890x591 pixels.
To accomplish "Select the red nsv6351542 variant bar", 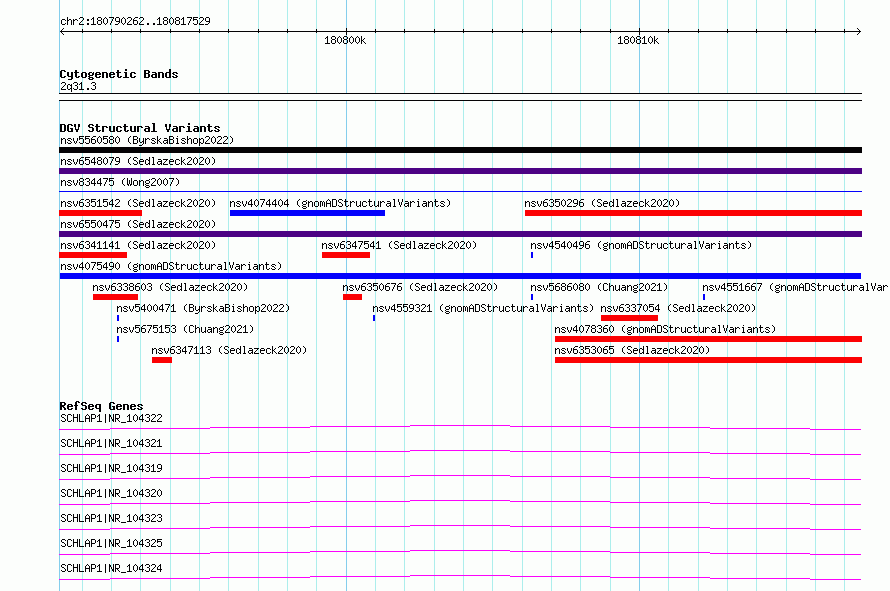I will [100, 213].
